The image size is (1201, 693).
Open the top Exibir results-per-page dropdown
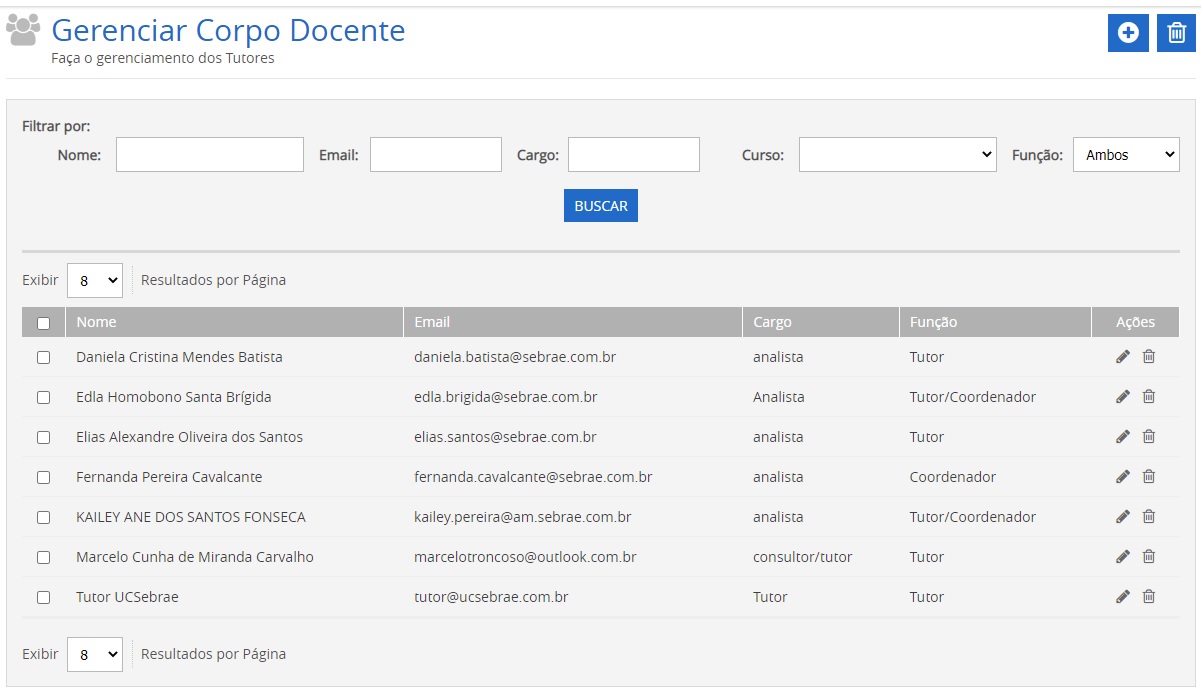(94, 281)
